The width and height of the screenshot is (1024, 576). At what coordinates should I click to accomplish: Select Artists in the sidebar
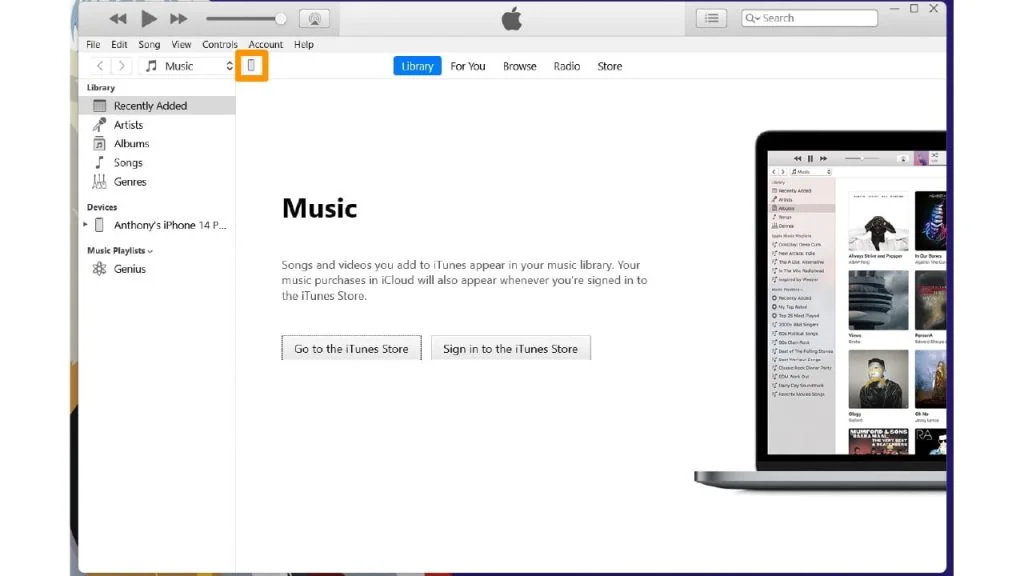157,125
